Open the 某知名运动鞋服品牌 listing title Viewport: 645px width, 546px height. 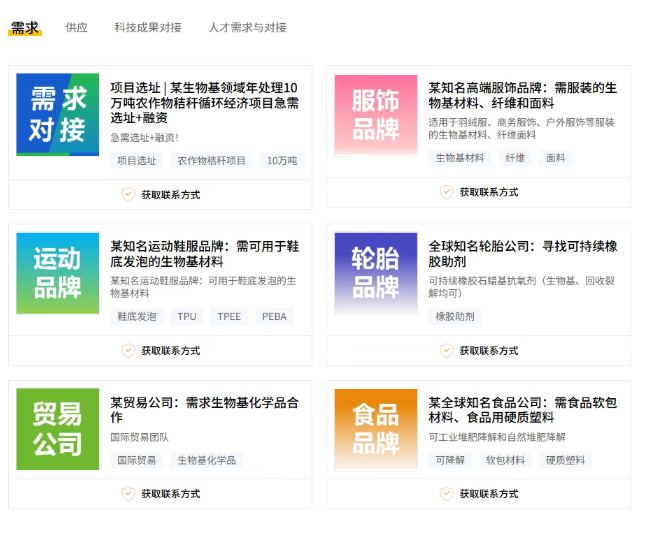205,253
